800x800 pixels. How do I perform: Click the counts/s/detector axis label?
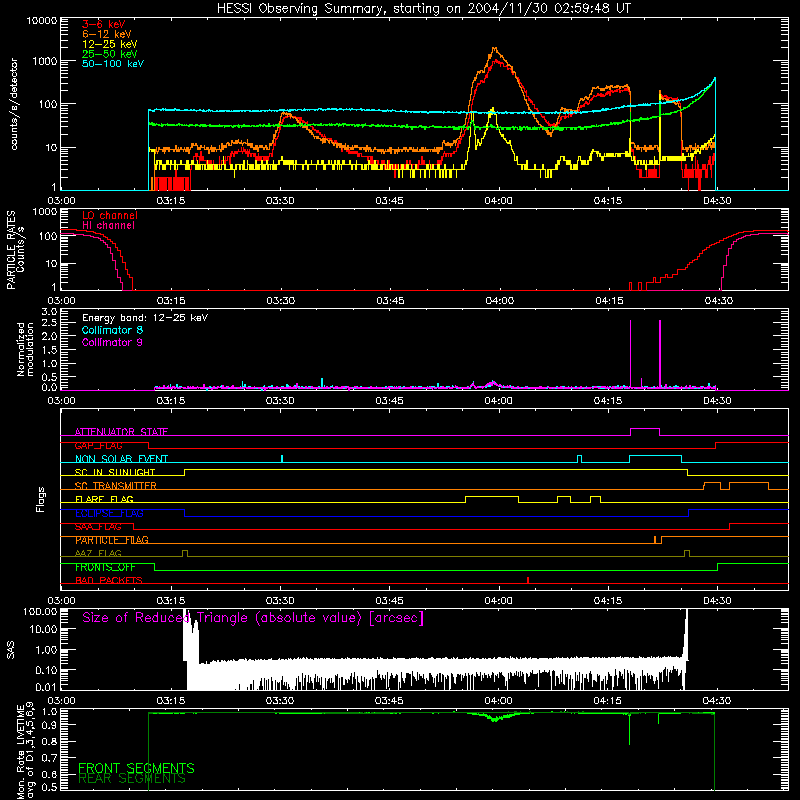click(14, 104)
